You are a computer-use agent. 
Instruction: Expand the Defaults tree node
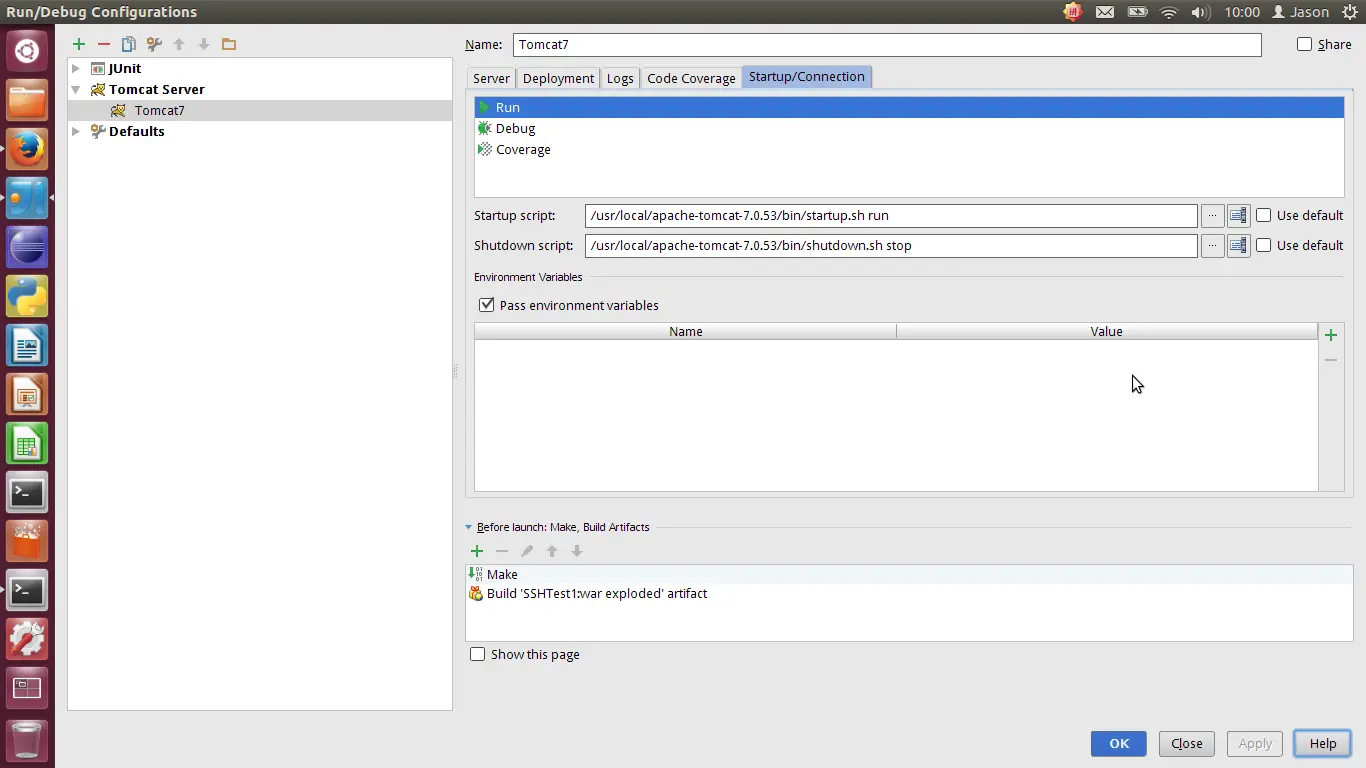[x=76, y=131]
